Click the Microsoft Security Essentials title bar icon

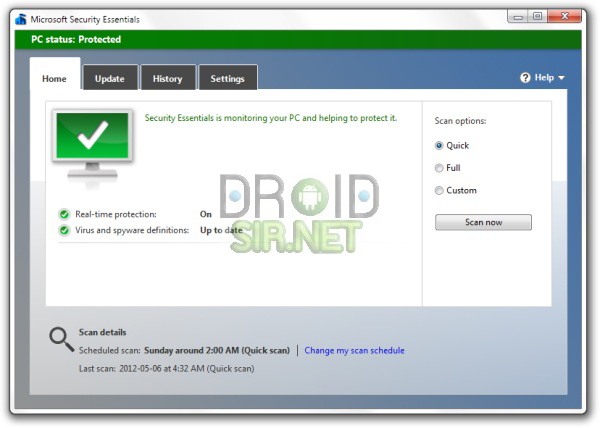[21, 19]
